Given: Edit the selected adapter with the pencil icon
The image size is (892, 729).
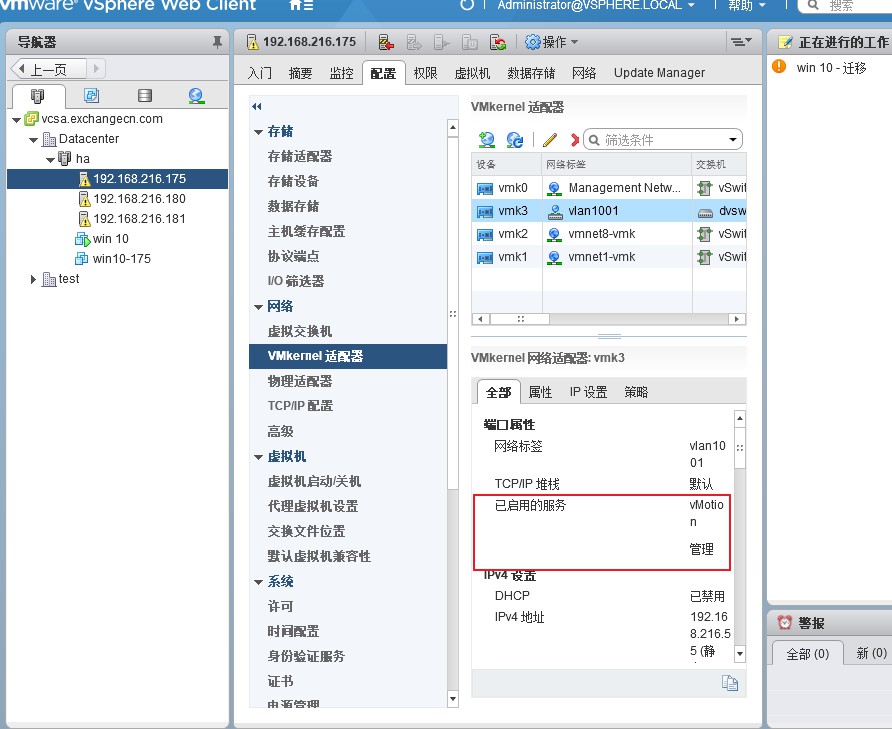Looking at the screenshot, I should pyautogui.click(x=550, y=139).
